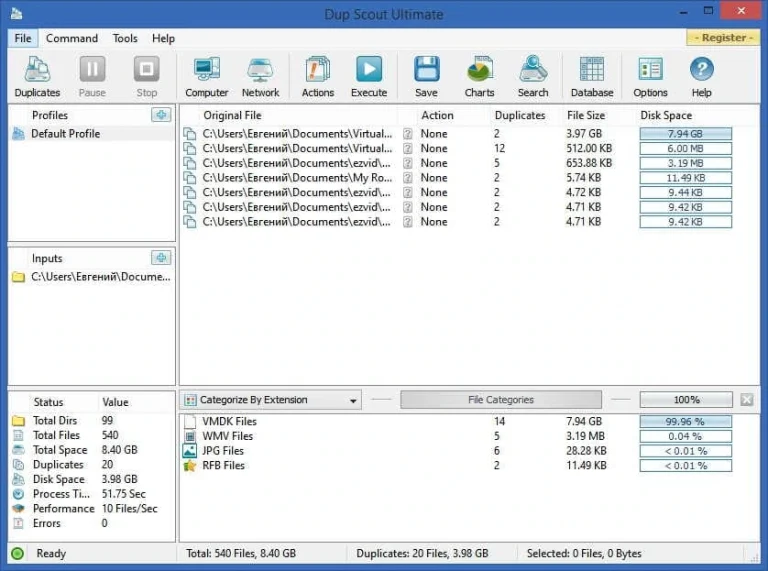Click the 0.04 % category bar
Screen dimensions: 768x571
coord(686,436)
